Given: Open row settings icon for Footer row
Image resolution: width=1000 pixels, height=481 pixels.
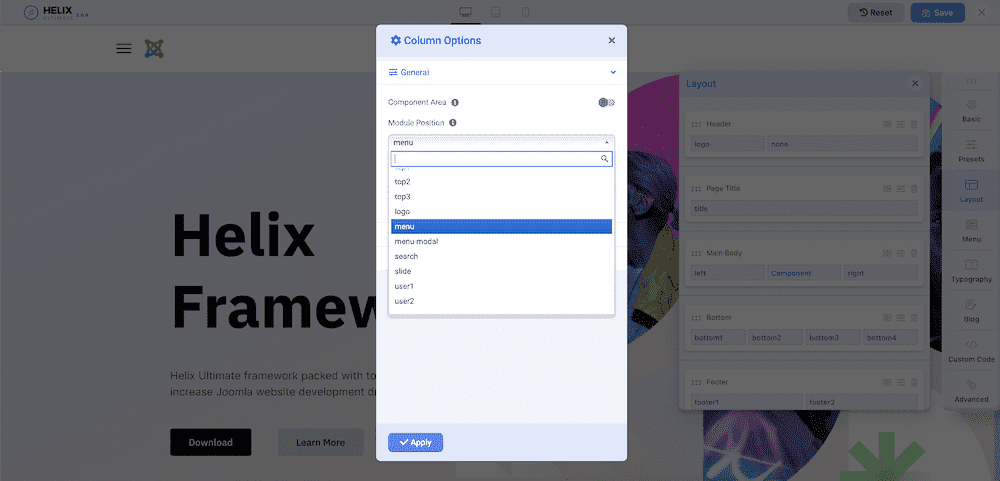Looking at the screenshot, I should click(901, 382).
